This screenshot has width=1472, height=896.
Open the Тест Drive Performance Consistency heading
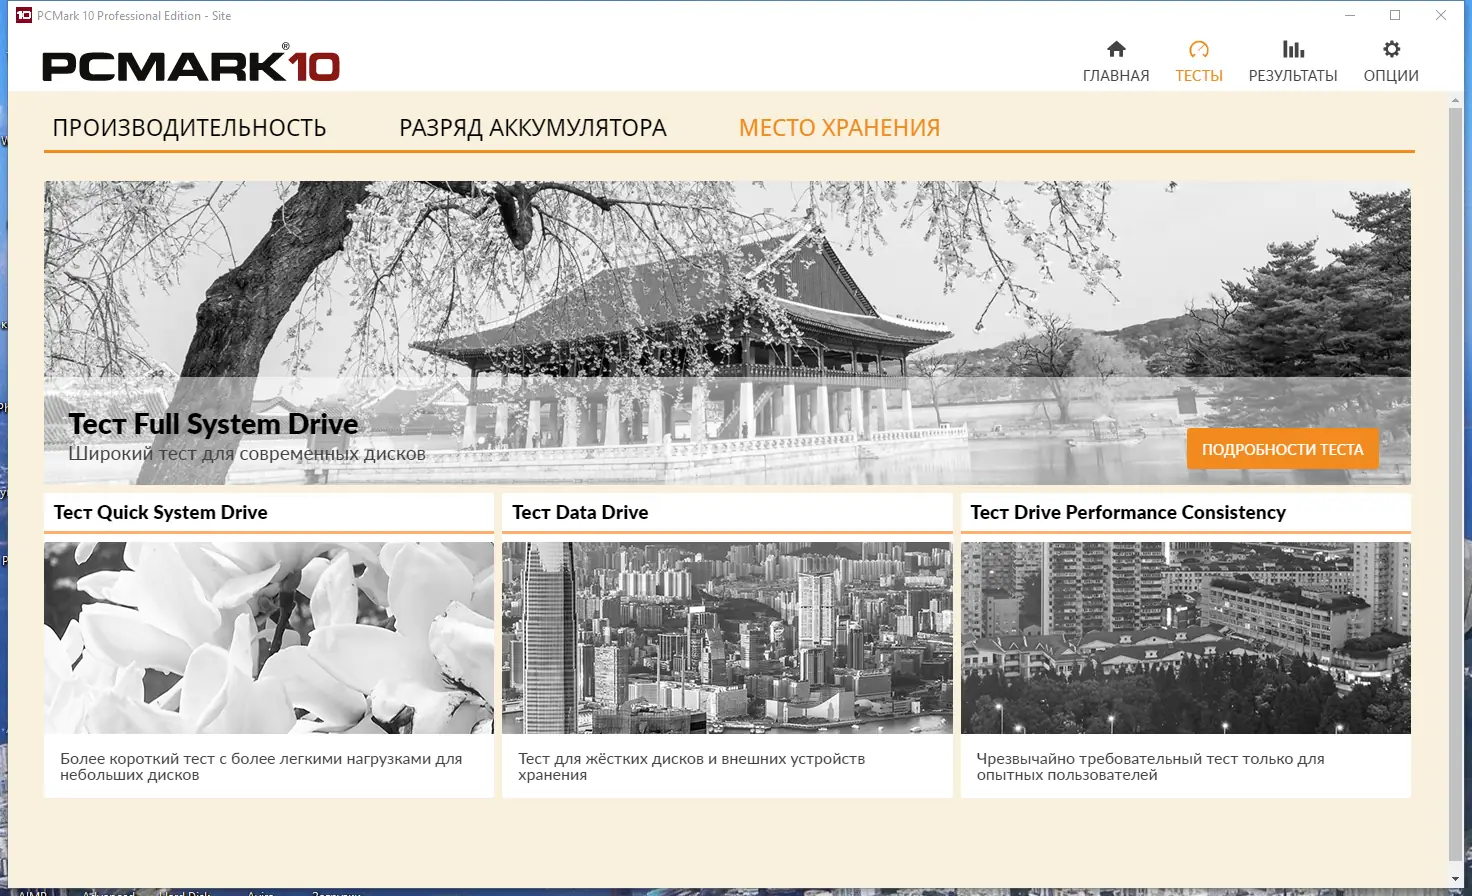(x=1128, y=512)
